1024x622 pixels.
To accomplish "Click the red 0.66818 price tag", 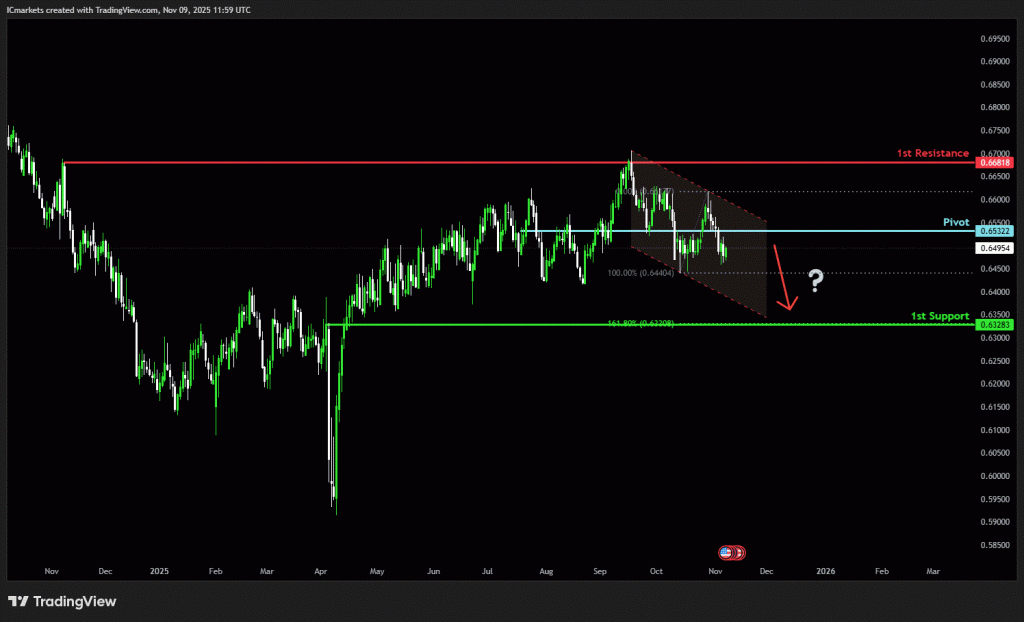I will [x=993, y=162].
